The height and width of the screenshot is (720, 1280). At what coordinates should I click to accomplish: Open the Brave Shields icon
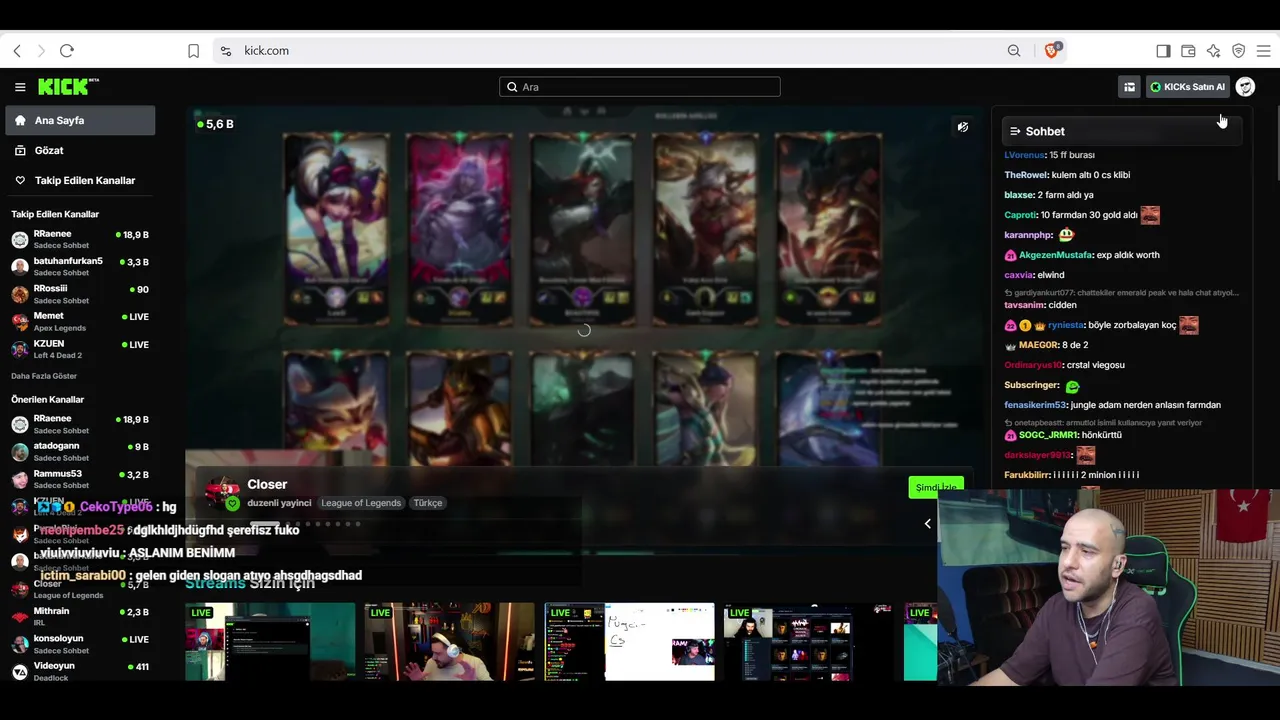[x=1052, y=50]
